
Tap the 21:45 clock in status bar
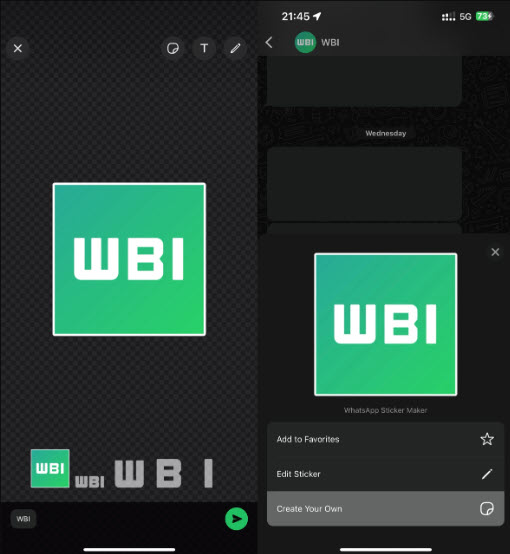pos(295,16)
